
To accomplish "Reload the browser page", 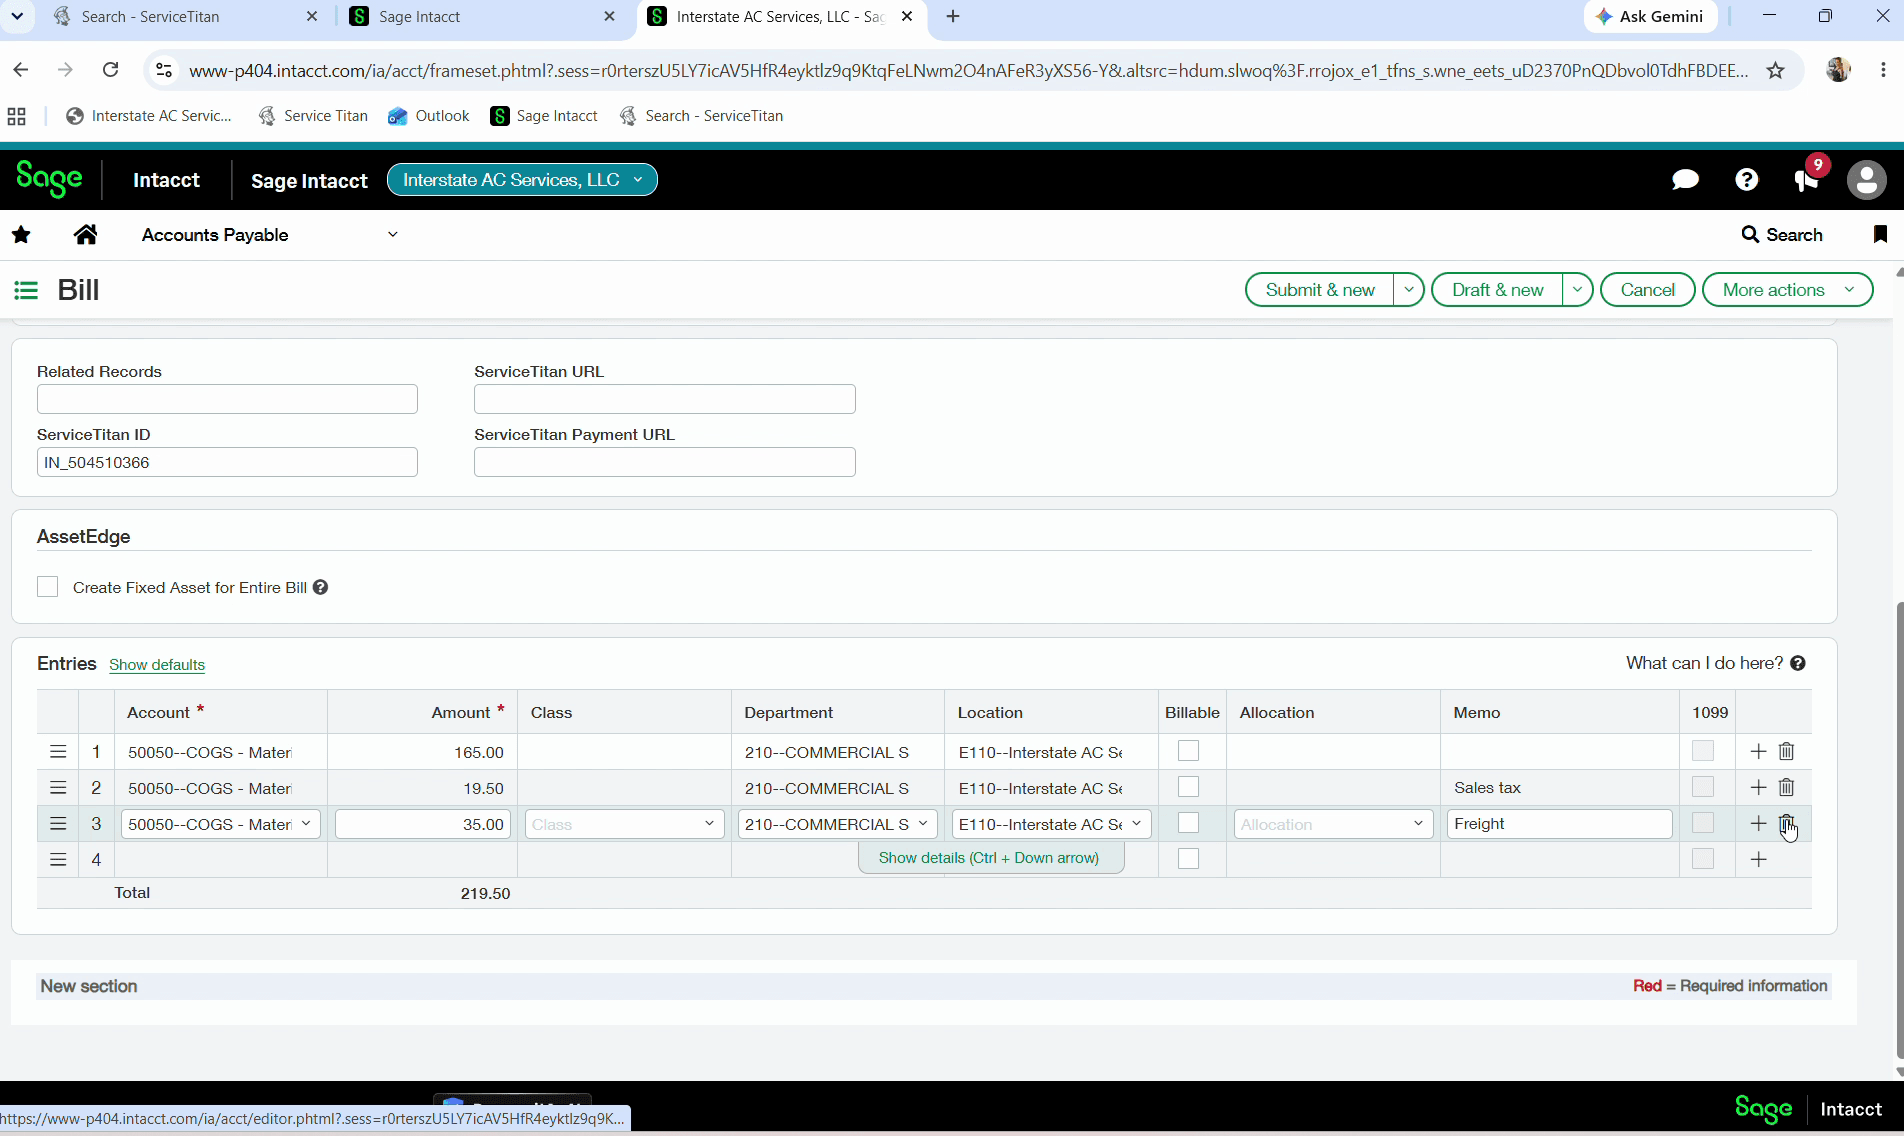I will click(x=111, y=70).
